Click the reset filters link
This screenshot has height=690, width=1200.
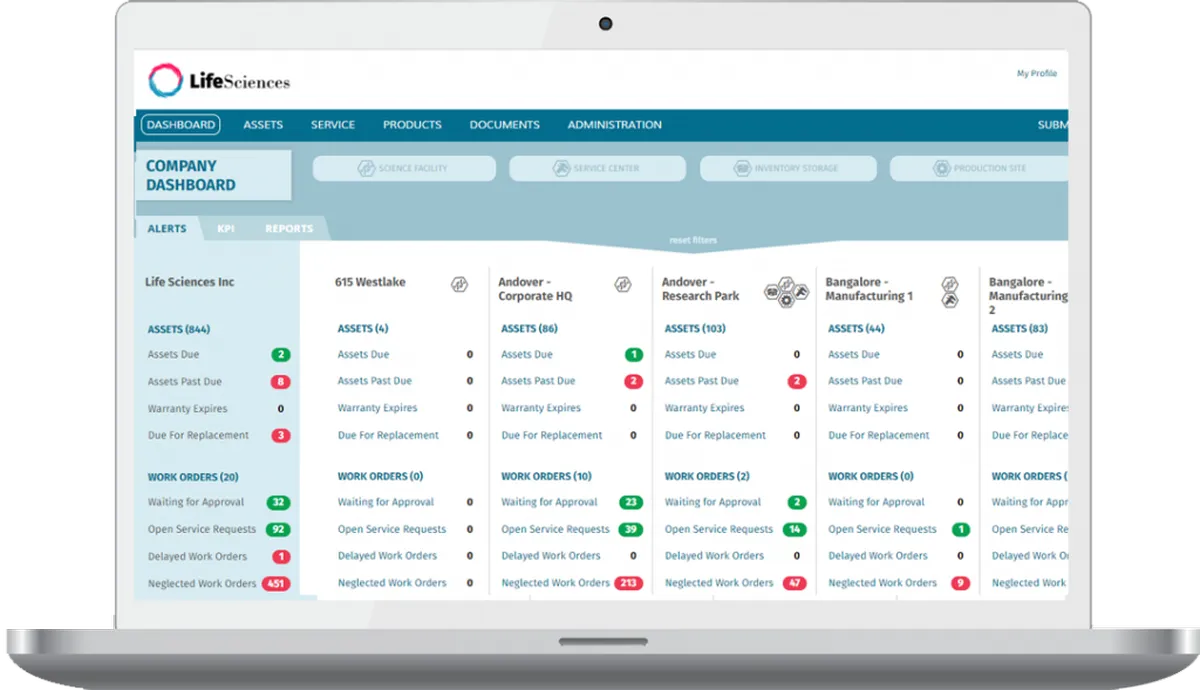point(693,241)
